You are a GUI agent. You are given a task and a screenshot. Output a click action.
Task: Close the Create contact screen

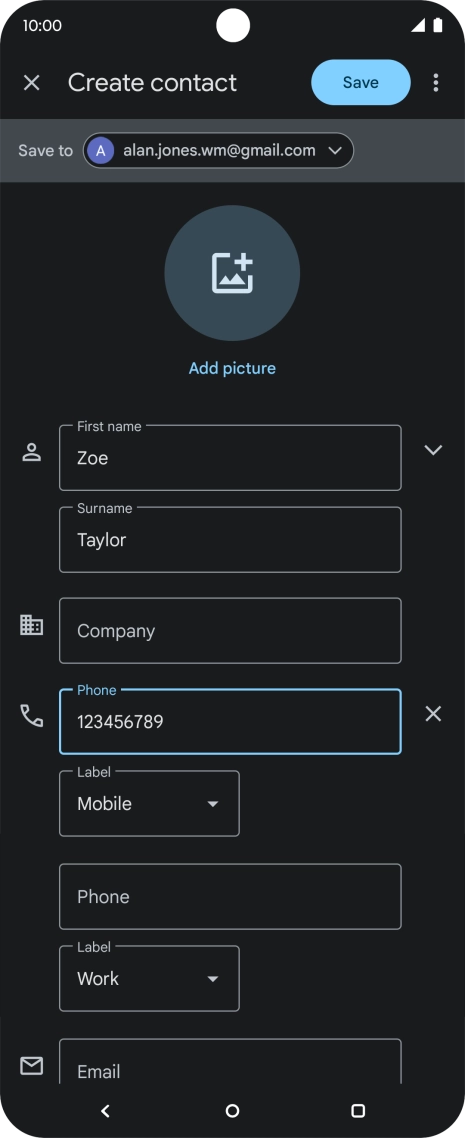(x=31, y=83)
